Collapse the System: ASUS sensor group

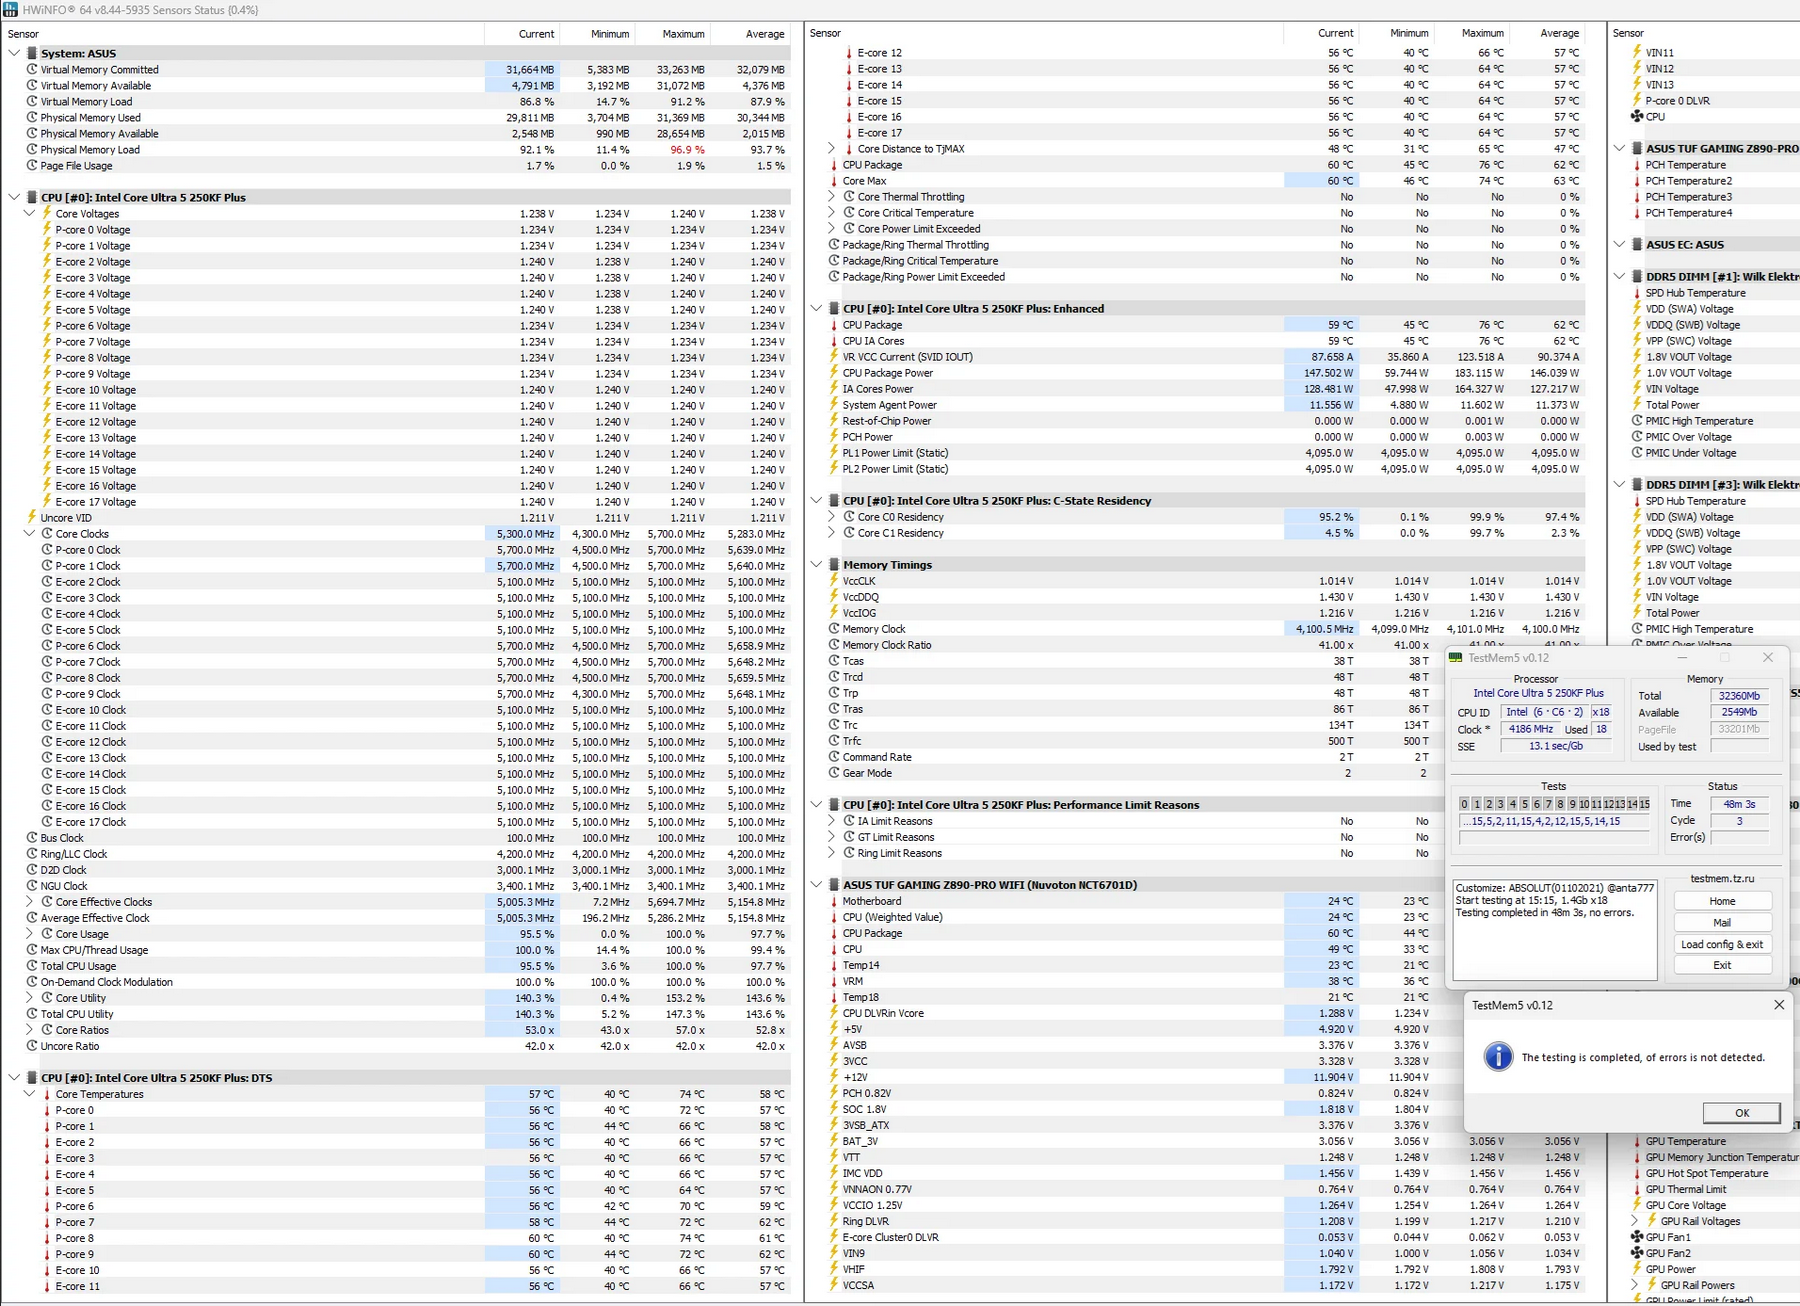coord(14,54)
